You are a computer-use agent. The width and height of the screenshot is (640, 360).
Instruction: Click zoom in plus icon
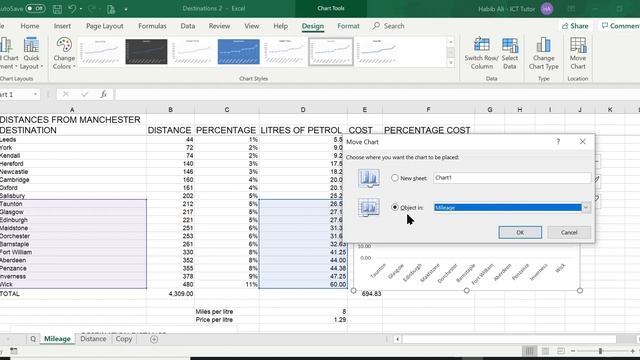632,351
